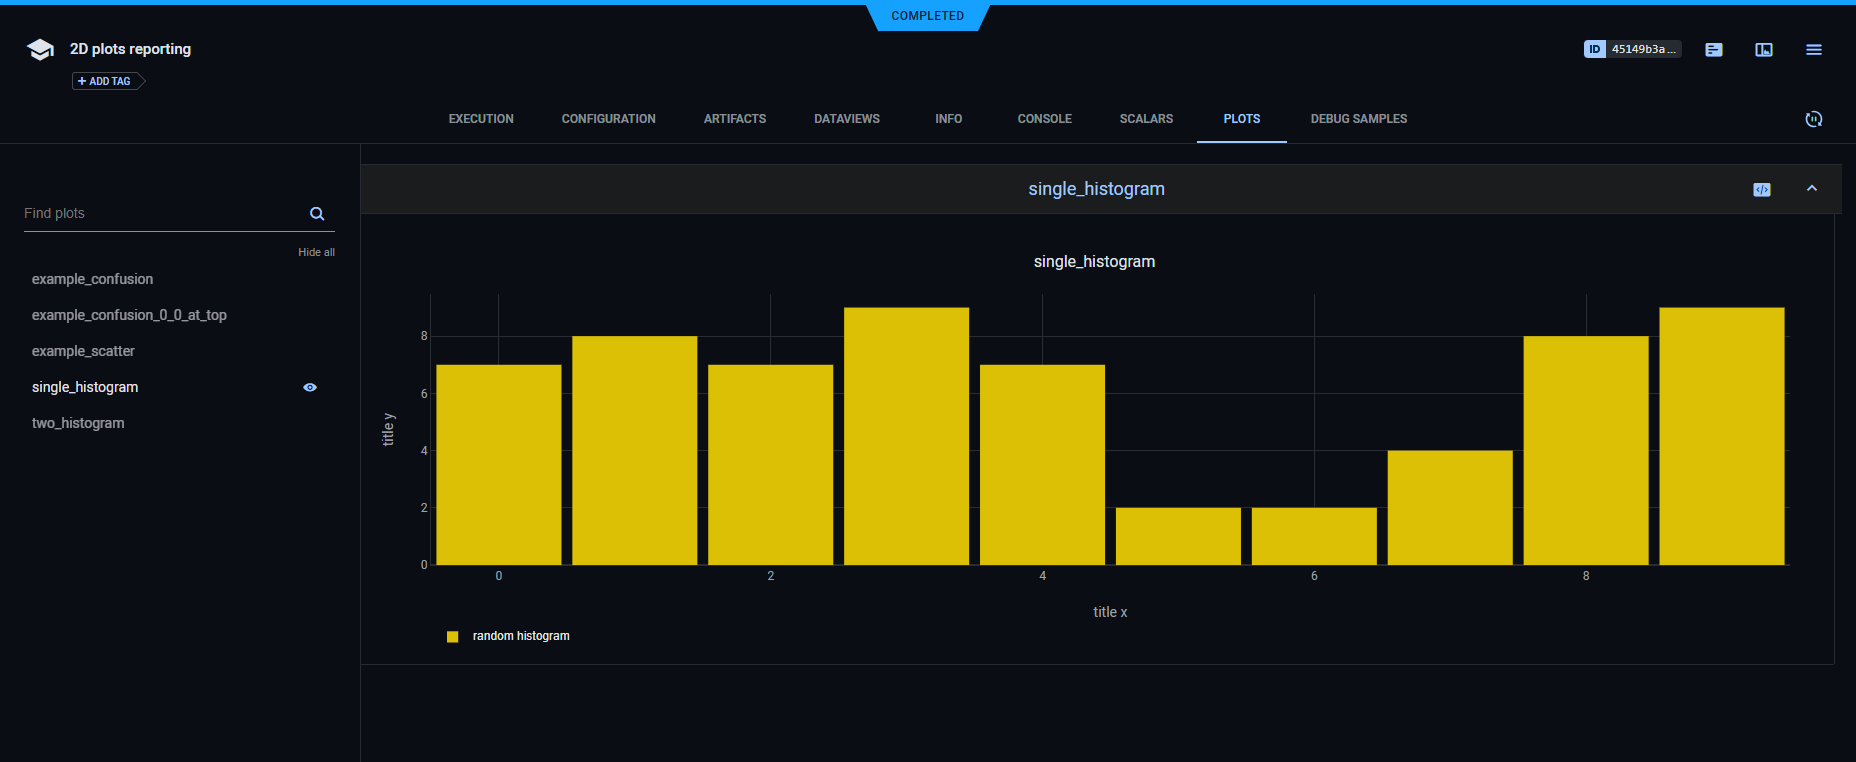Collapse the single_histogram plot section

(x=1812, y=189)
